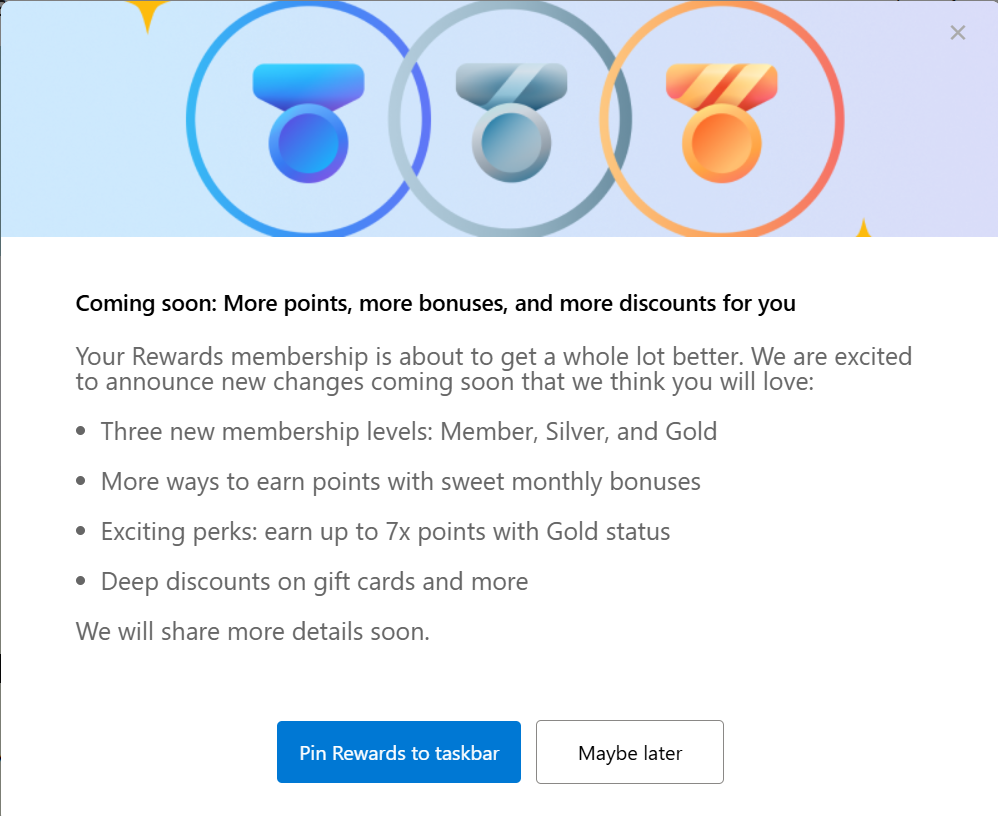Select the membership levels bullet point

[x=408, y=431]
